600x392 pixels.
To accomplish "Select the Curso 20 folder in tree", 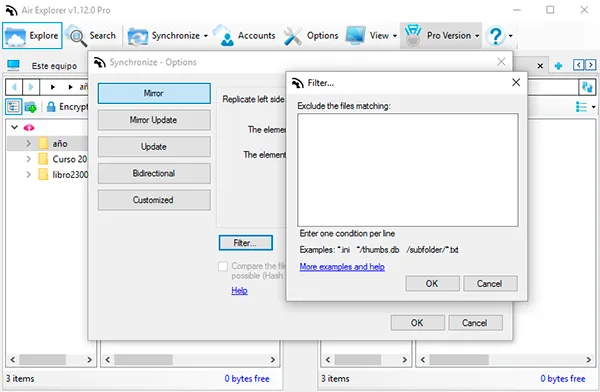I will (x=70, y=159).
